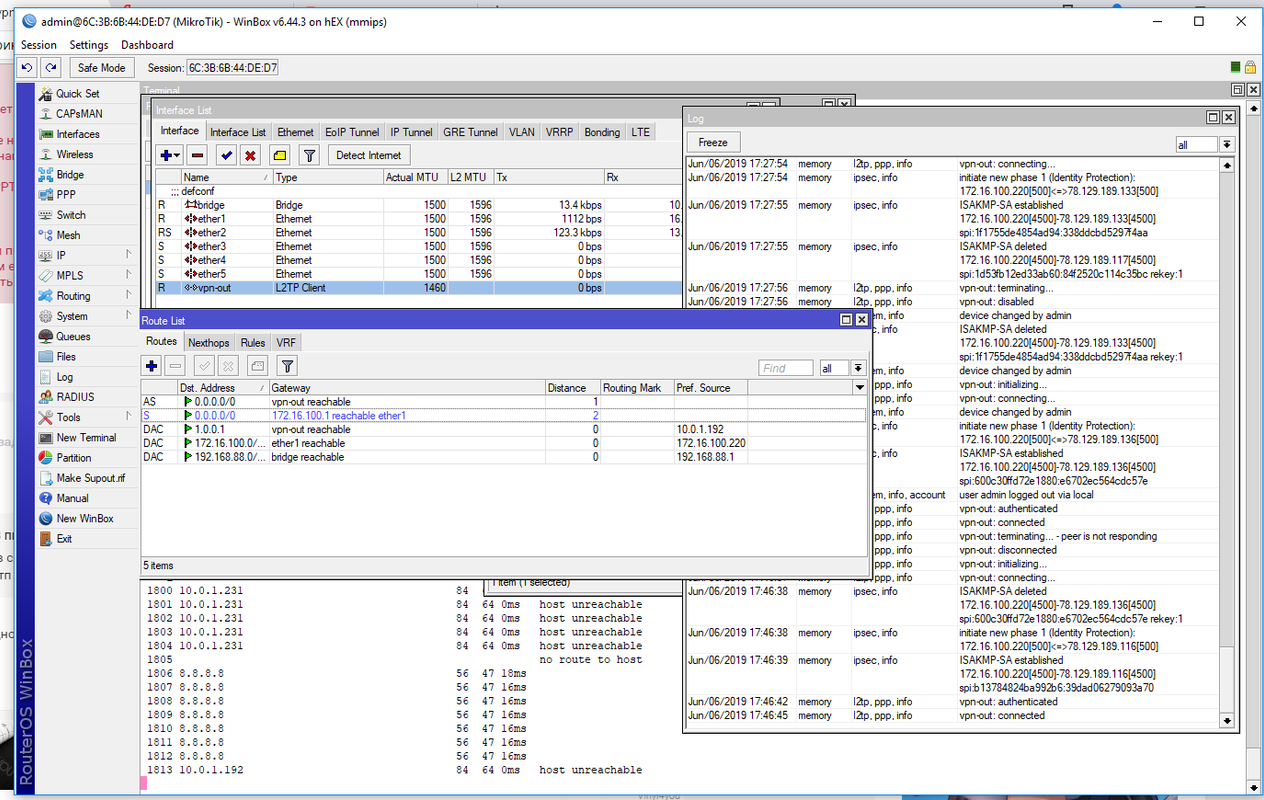Screen dimensions: 1264x800
Task: Open the filter funnel in Route List
Action: tap(287, 367)
